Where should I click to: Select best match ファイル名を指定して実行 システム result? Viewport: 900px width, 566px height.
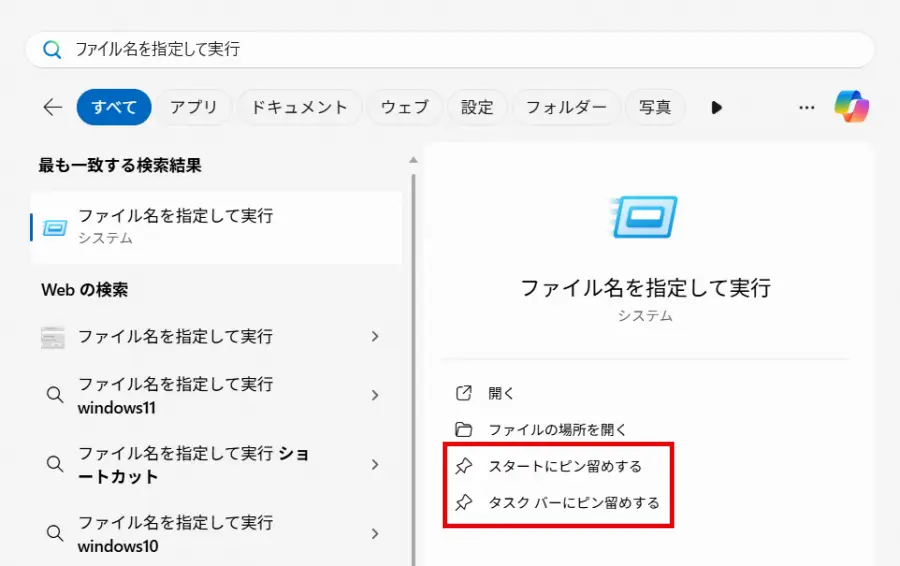[x=216, y=227]
